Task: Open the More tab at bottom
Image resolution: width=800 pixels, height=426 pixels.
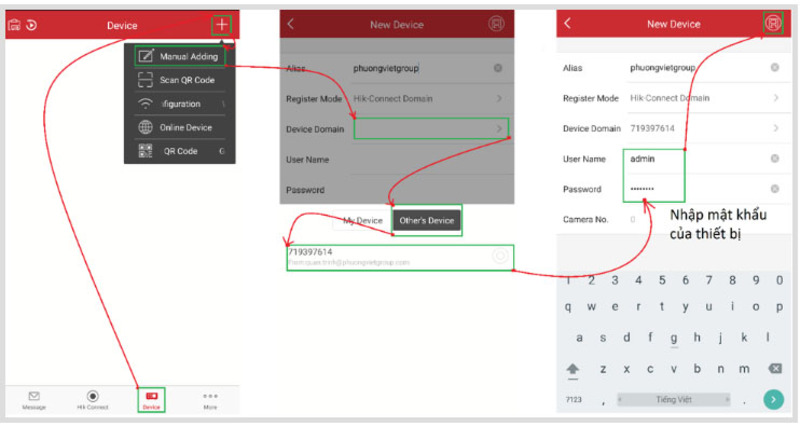Action: [x=210, y=397]
